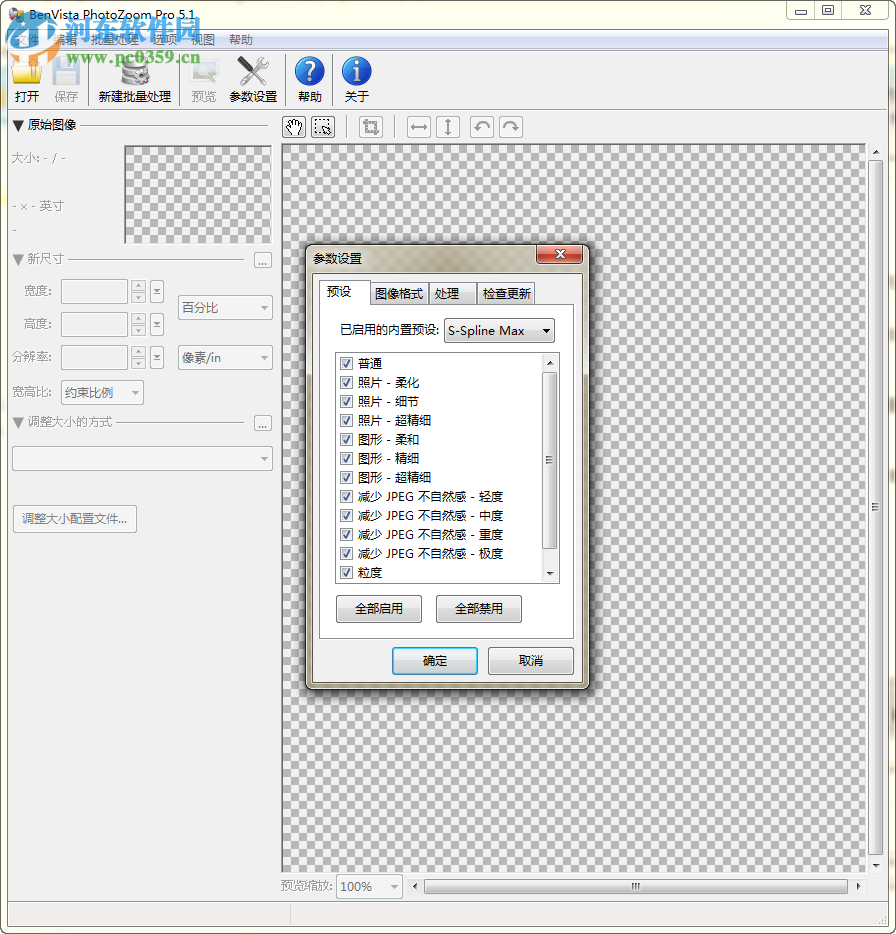
Task: Disable the 粒度 preset
Action: pos(346,572)
